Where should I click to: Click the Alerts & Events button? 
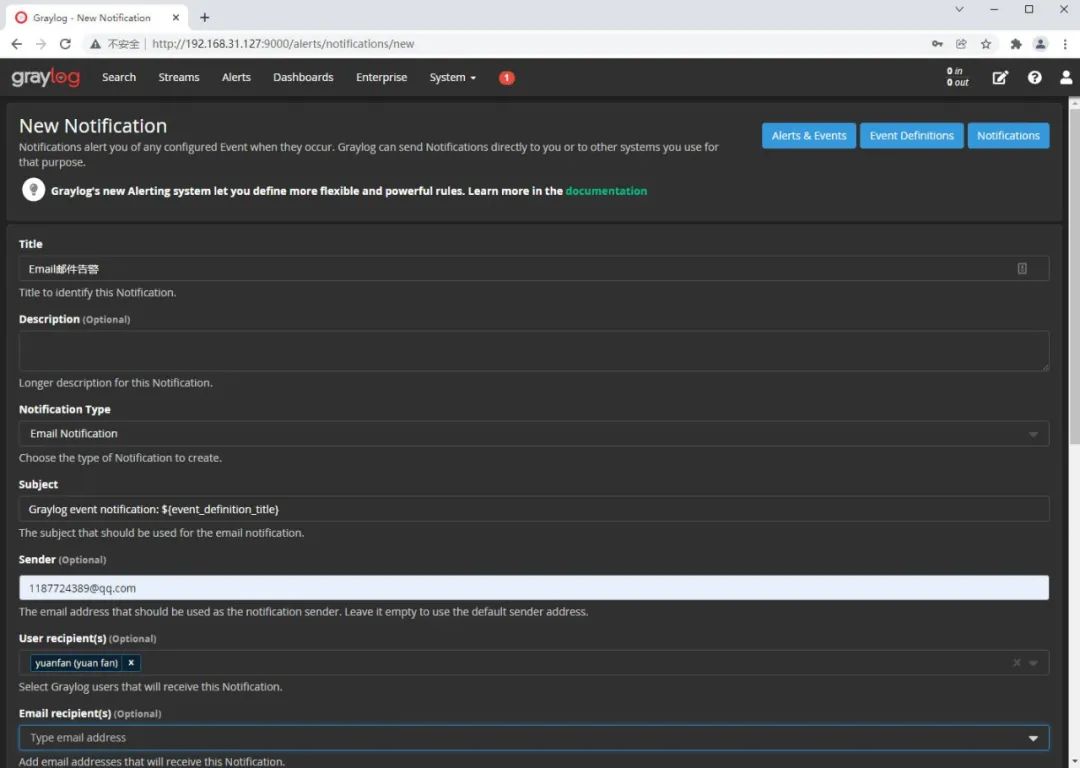(x=809, y=136)
